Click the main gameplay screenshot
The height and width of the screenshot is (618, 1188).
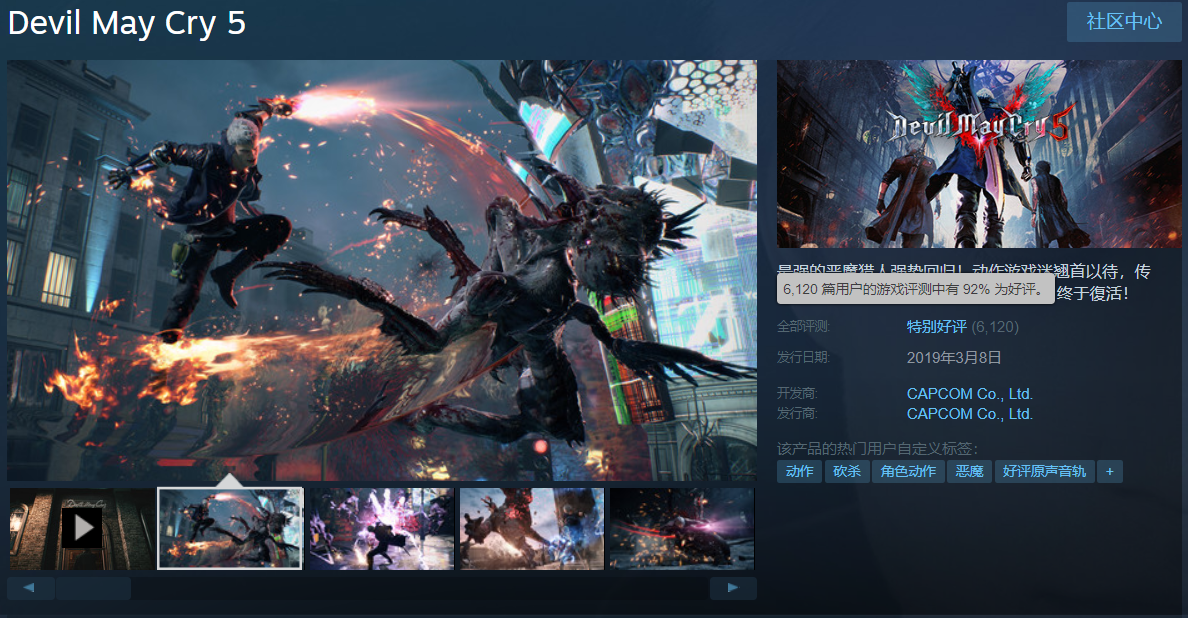382,270
